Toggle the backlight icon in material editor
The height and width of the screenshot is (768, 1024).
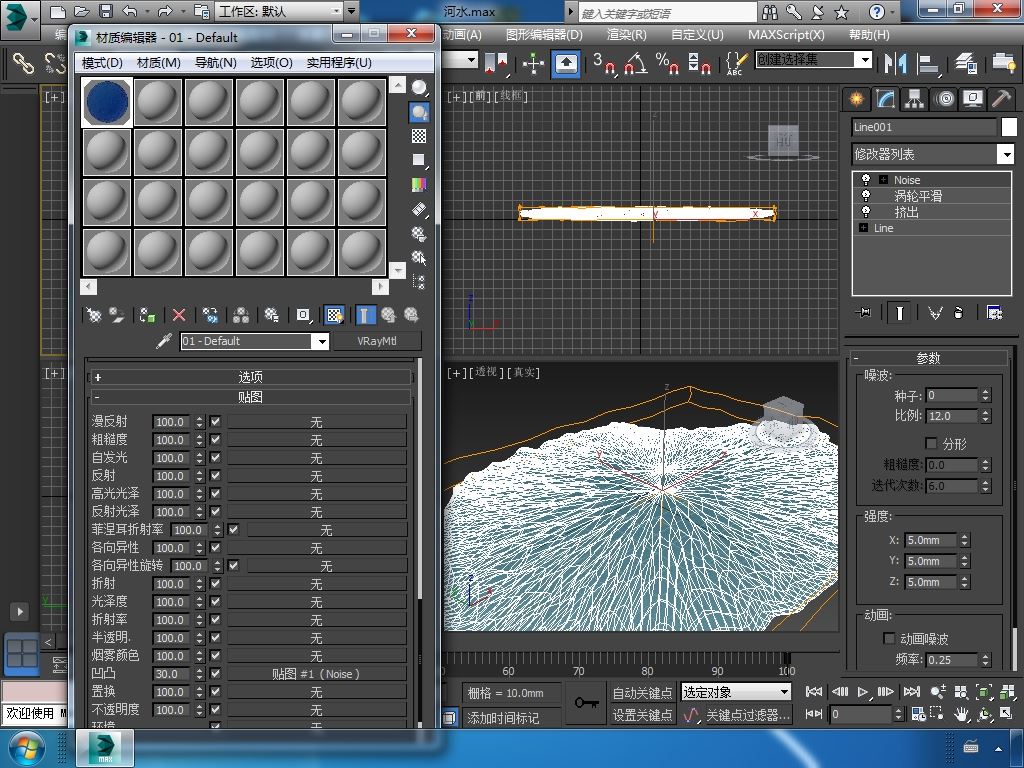[419, 112]
